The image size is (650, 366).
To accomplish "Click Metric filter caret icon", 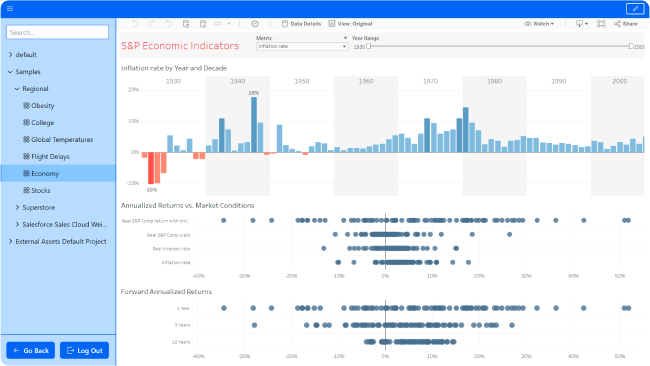I will pos(345,38).
